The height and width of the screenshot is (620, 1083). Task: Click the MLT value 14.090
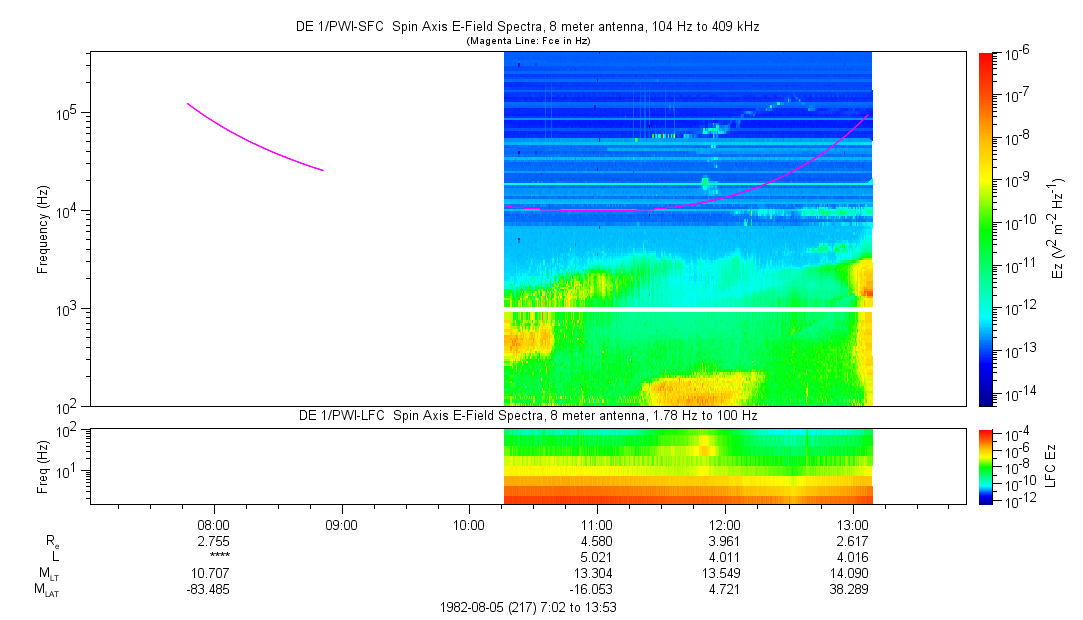852,573
